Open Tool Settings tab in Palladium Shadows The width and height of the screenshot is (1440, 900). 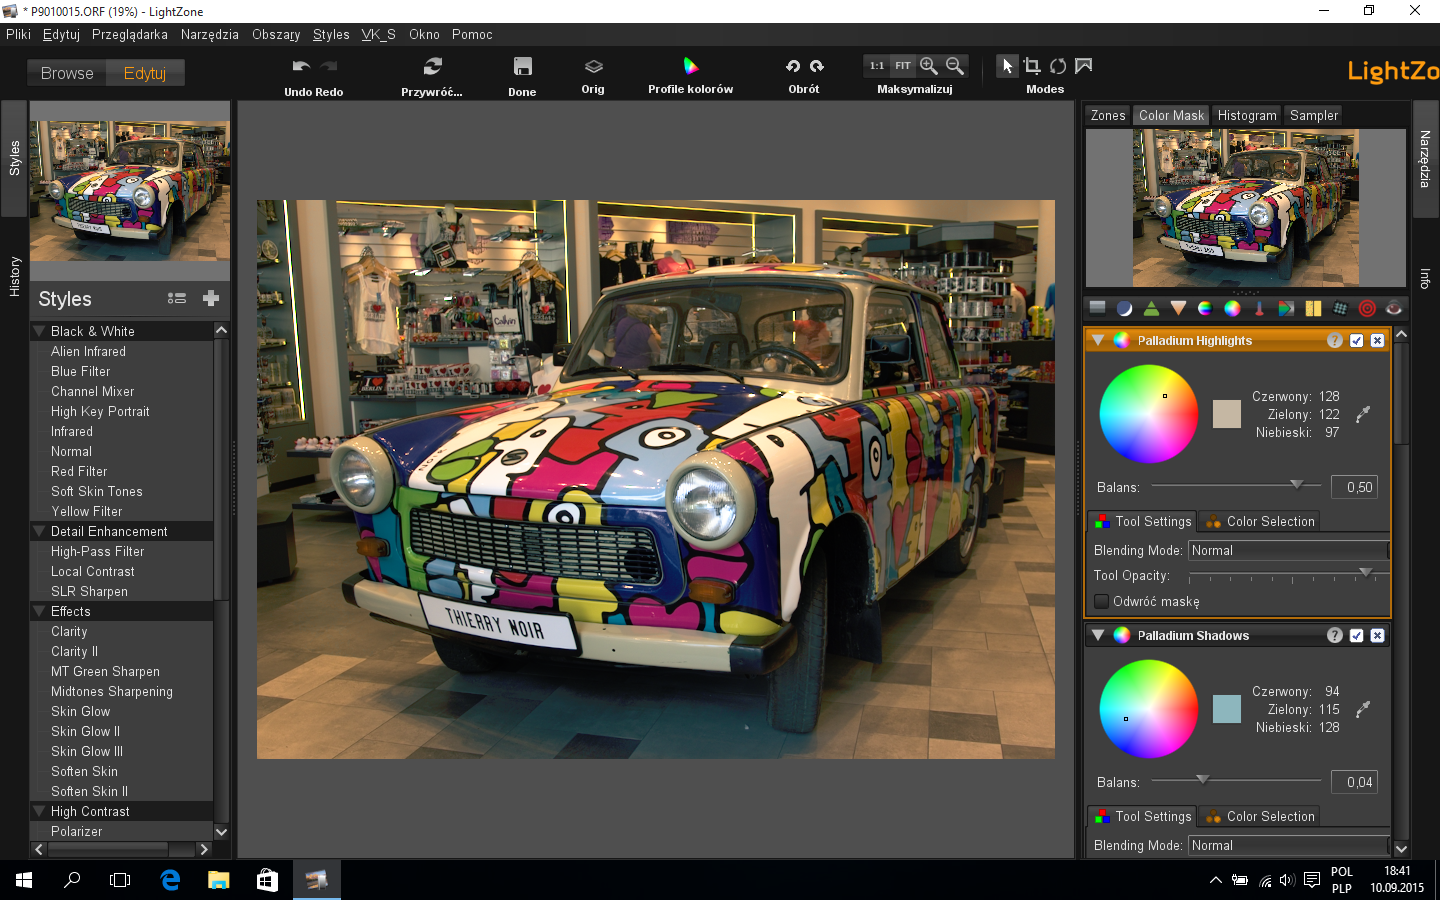pyautogui.click(x=1143, y=816)
